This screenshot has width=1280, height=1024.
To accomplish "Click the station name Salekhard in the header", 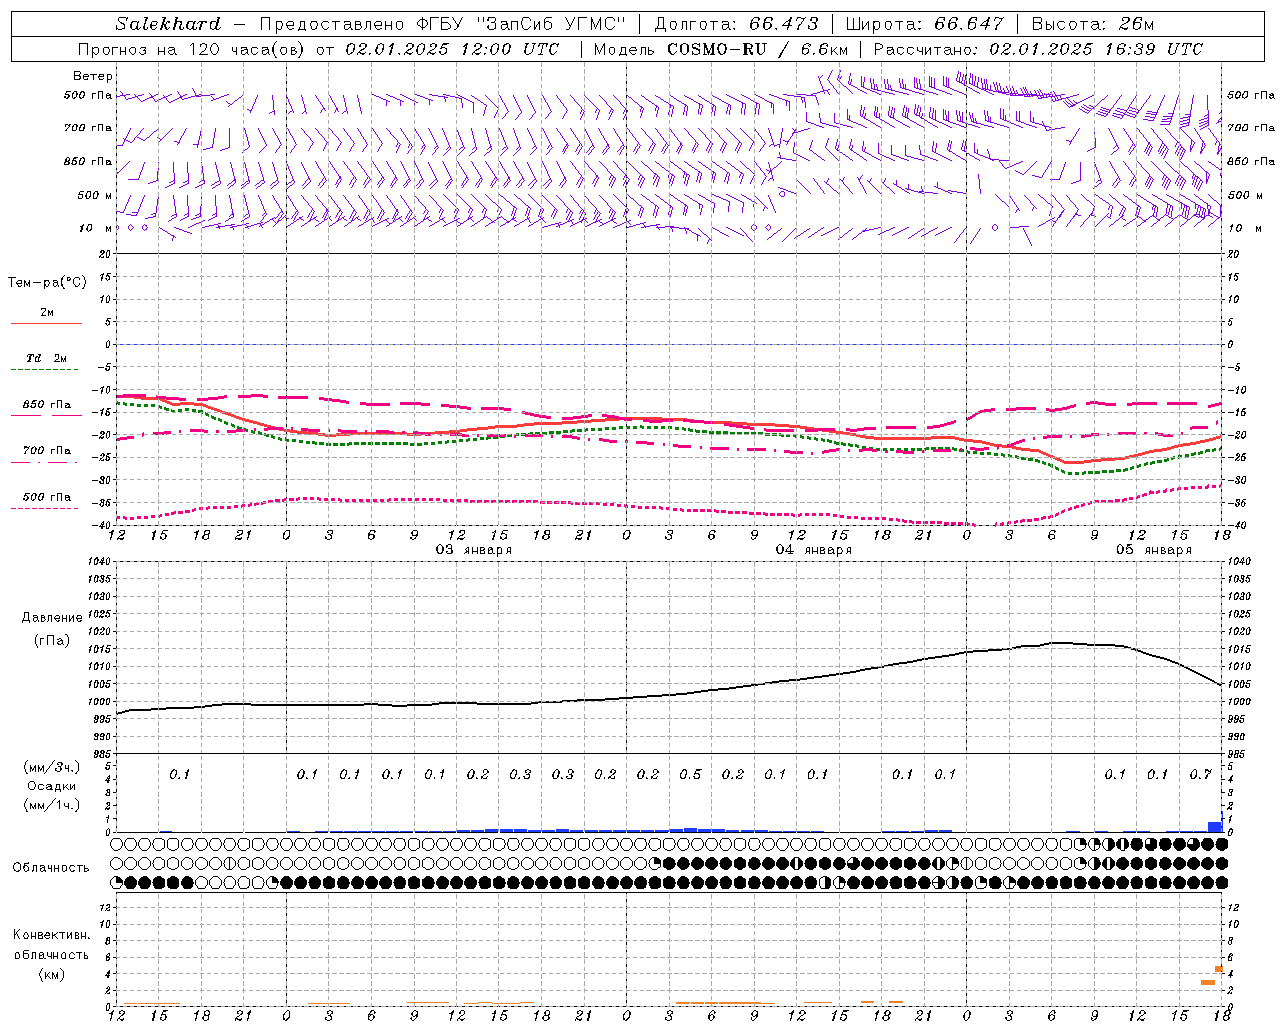I will point(168,24).
